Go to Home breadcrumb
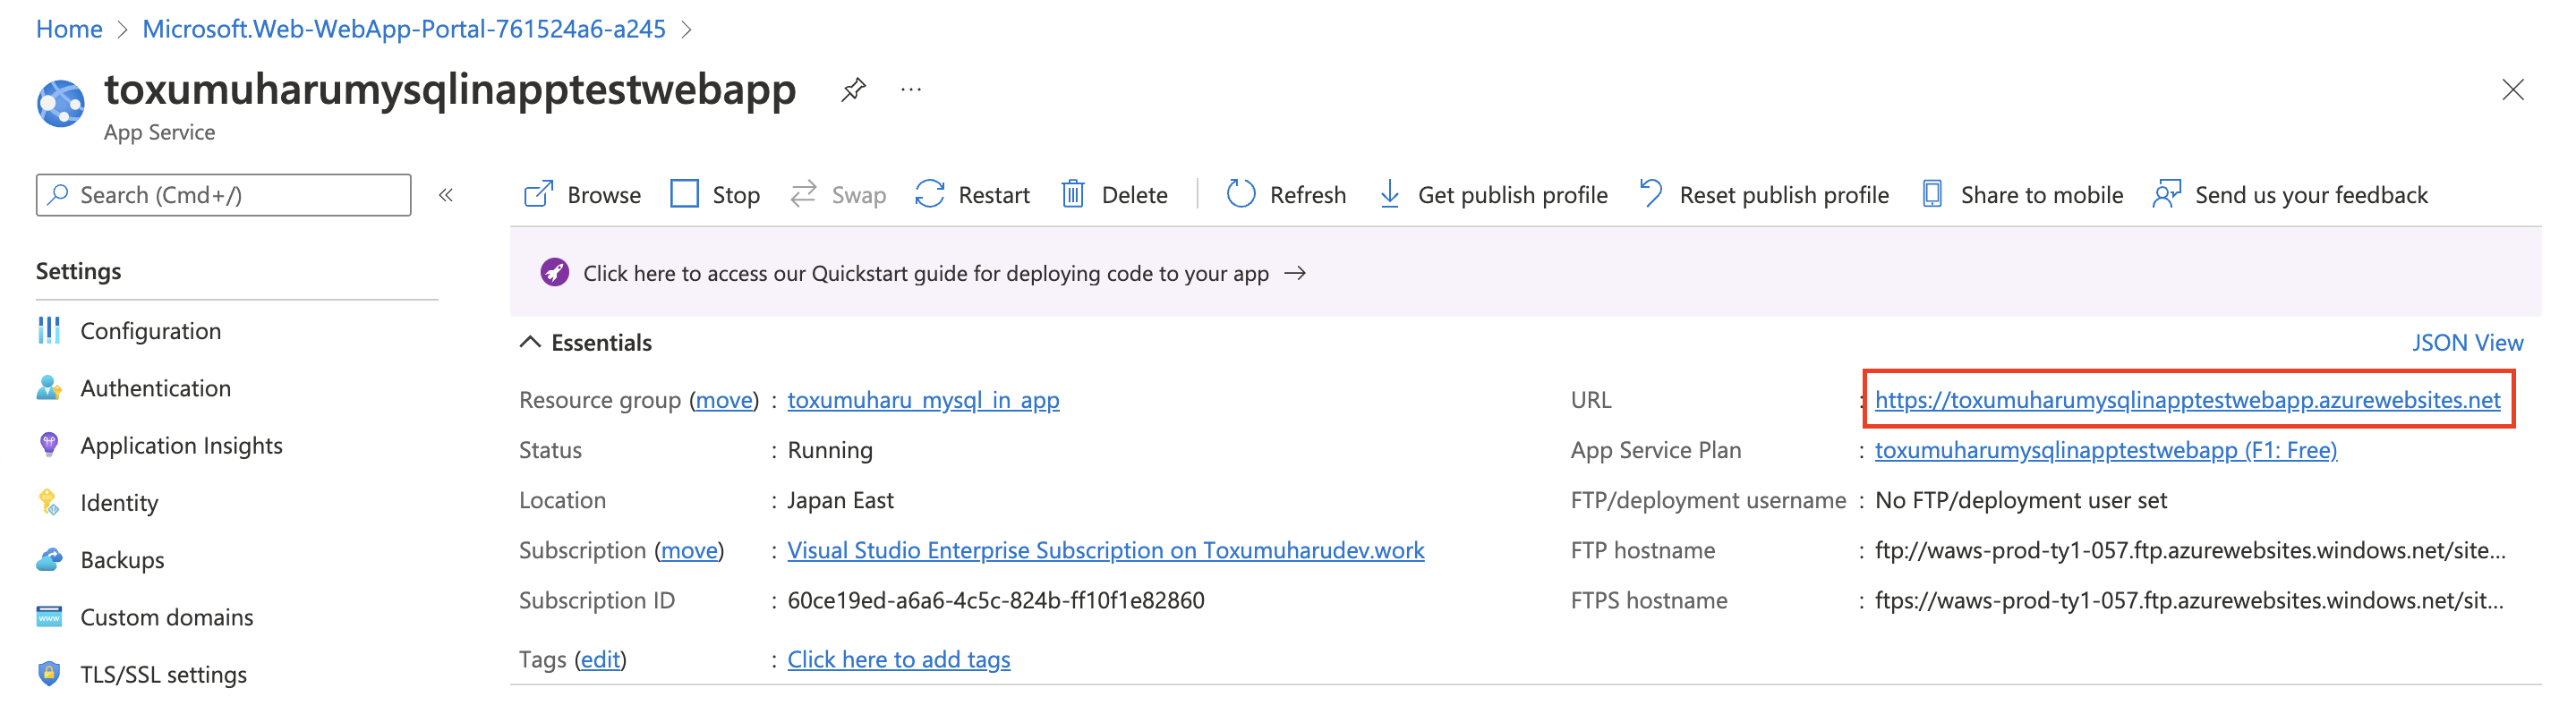 click(x=69, y=29)
